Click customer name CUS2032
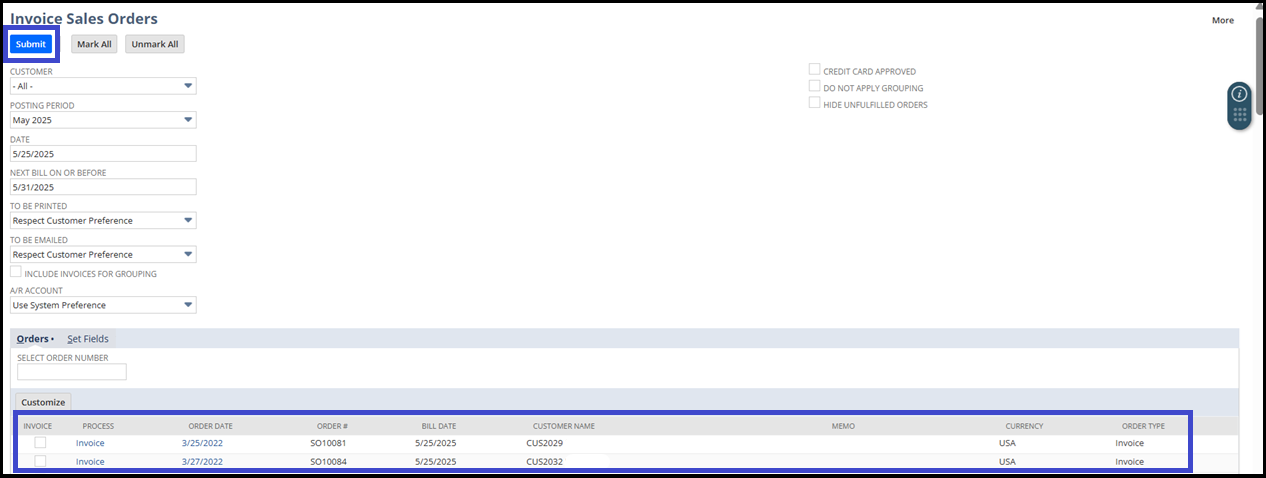This screenshot has height=478, width=1266. 545,462
